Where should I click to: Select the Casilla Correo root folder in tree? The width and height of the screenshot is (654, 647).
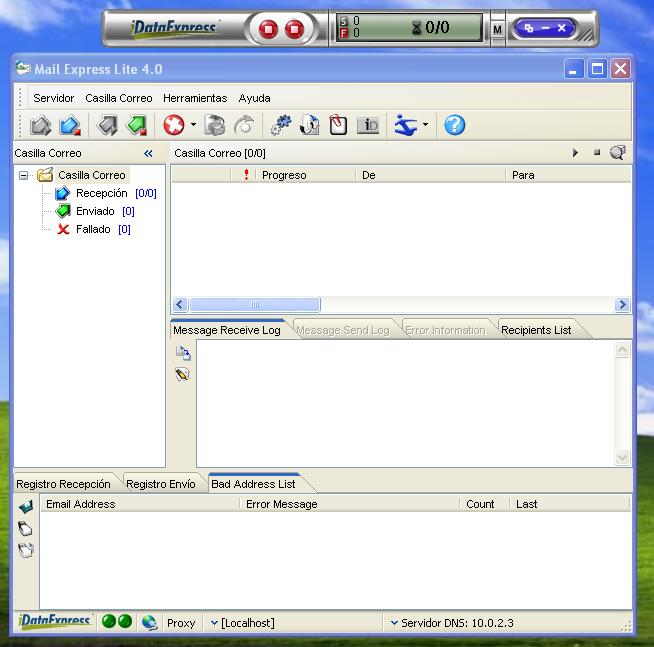92,175
